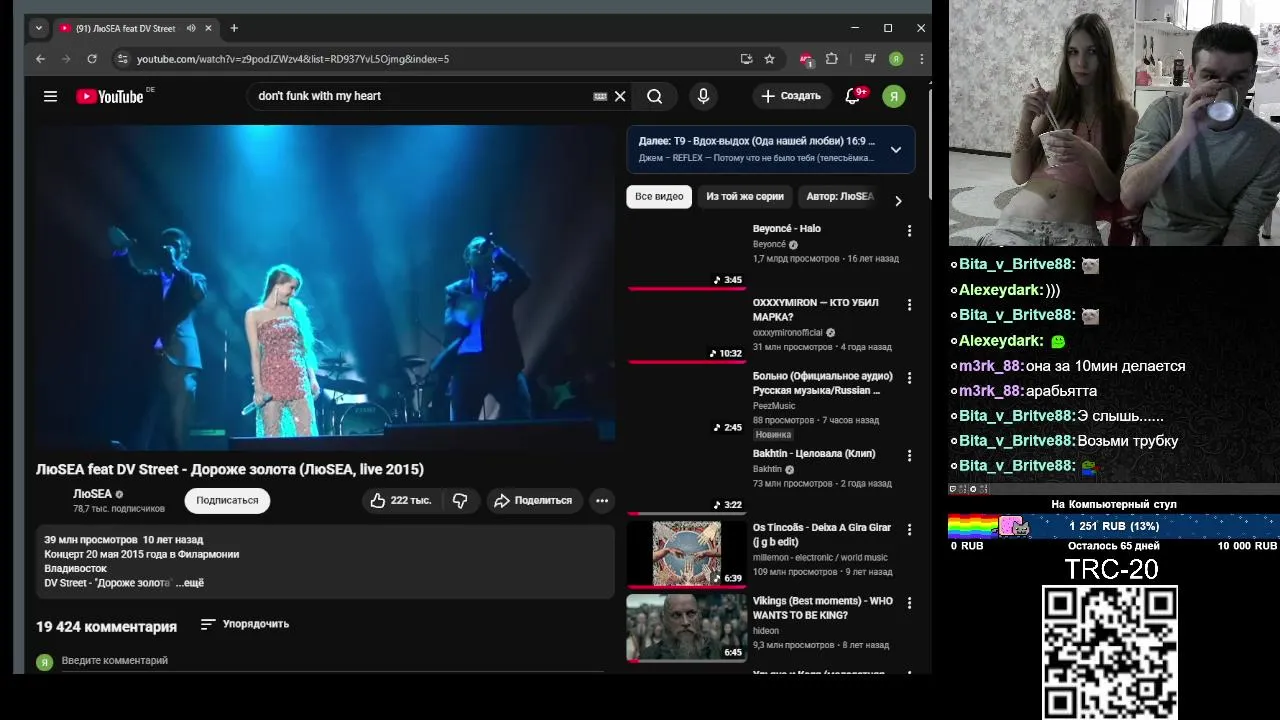Select the Все видео chip

click(659, 197)
